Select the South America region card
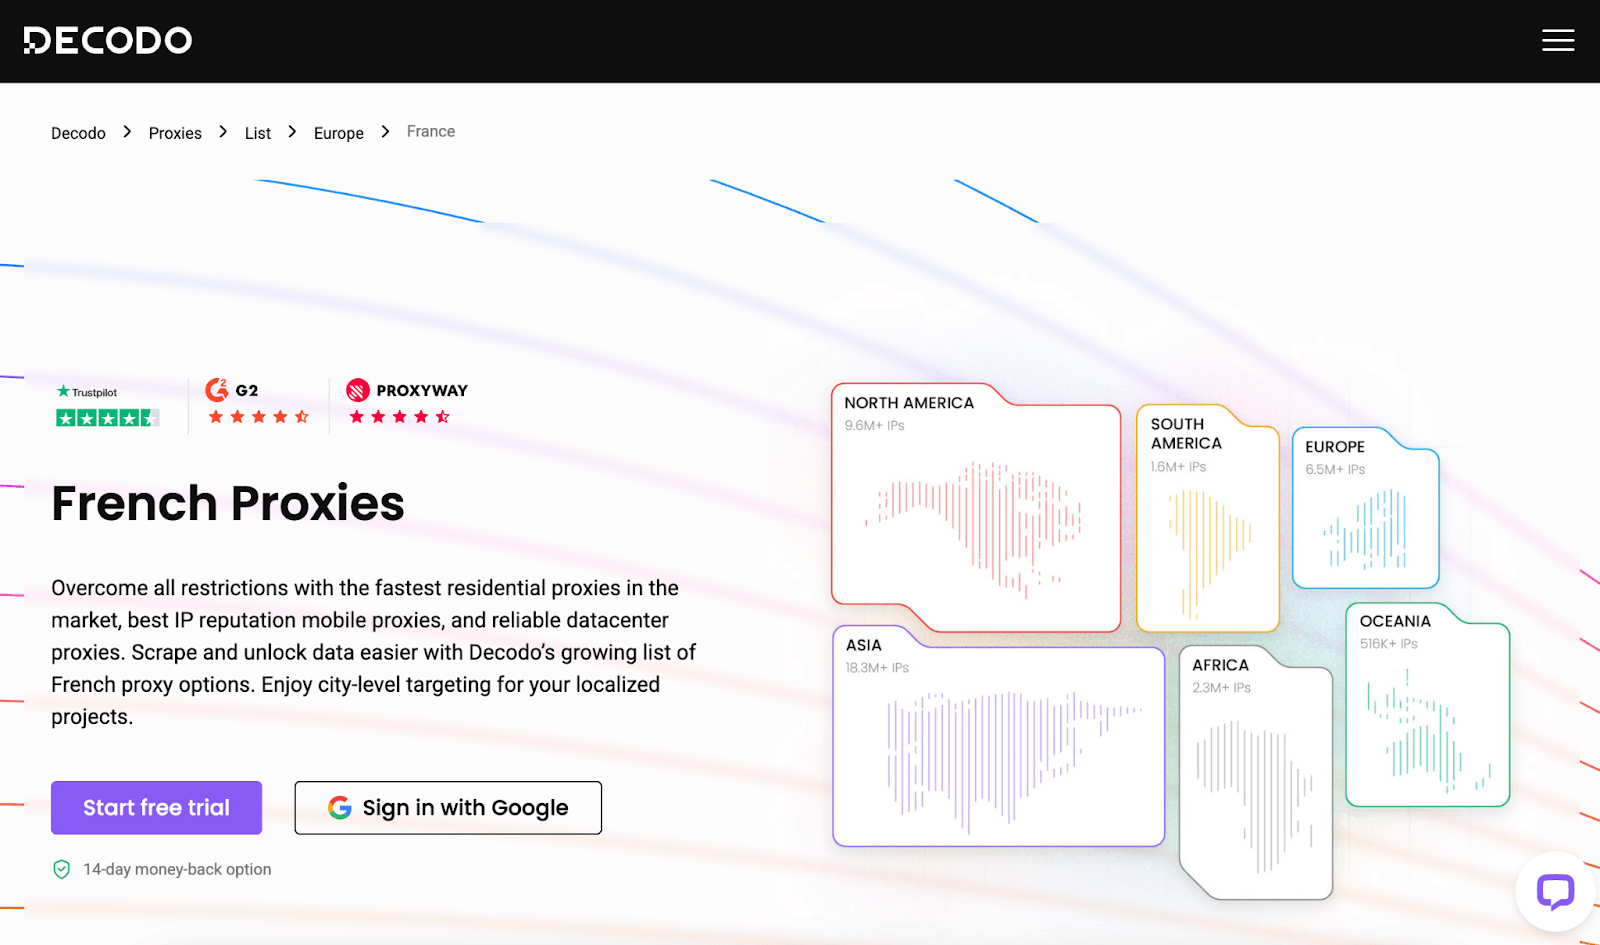 coord(1208,518)
